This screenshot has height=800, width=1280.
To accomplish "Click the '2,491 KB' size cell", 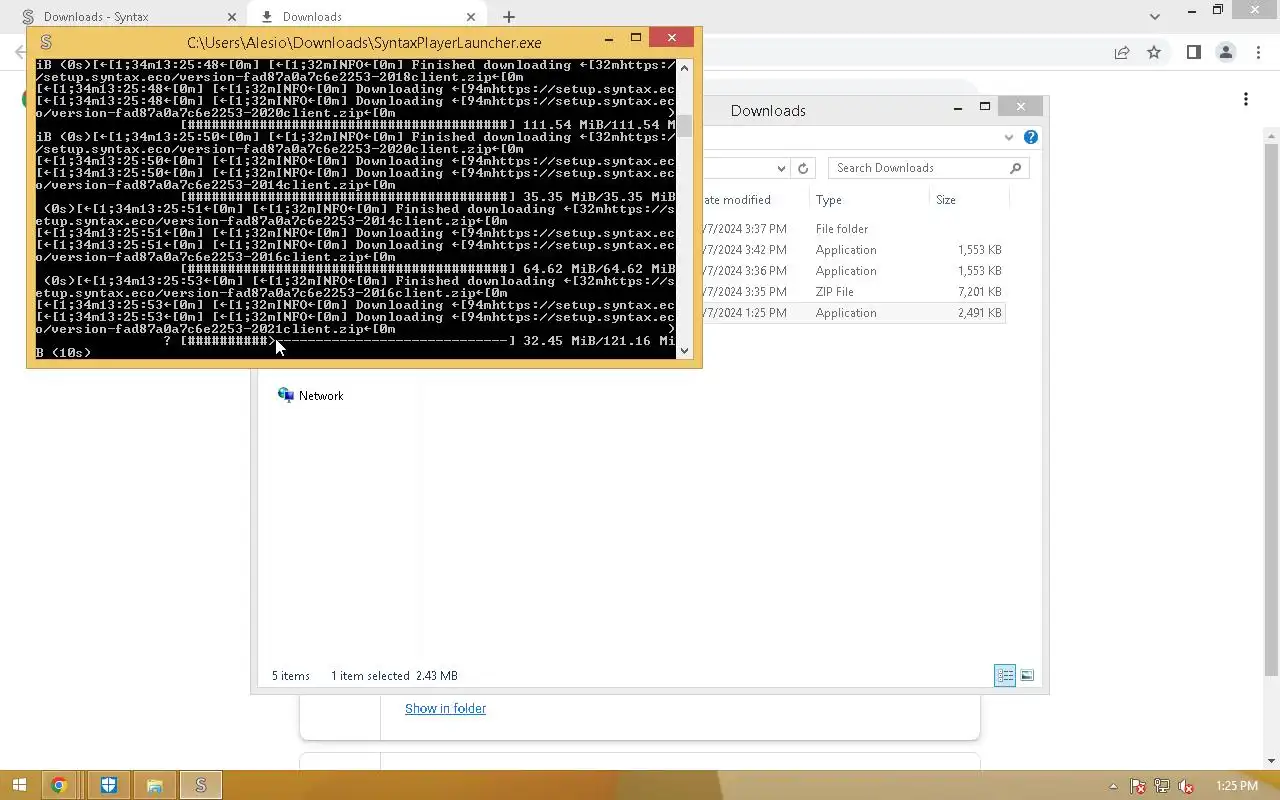I will click(x=980, y=313).
